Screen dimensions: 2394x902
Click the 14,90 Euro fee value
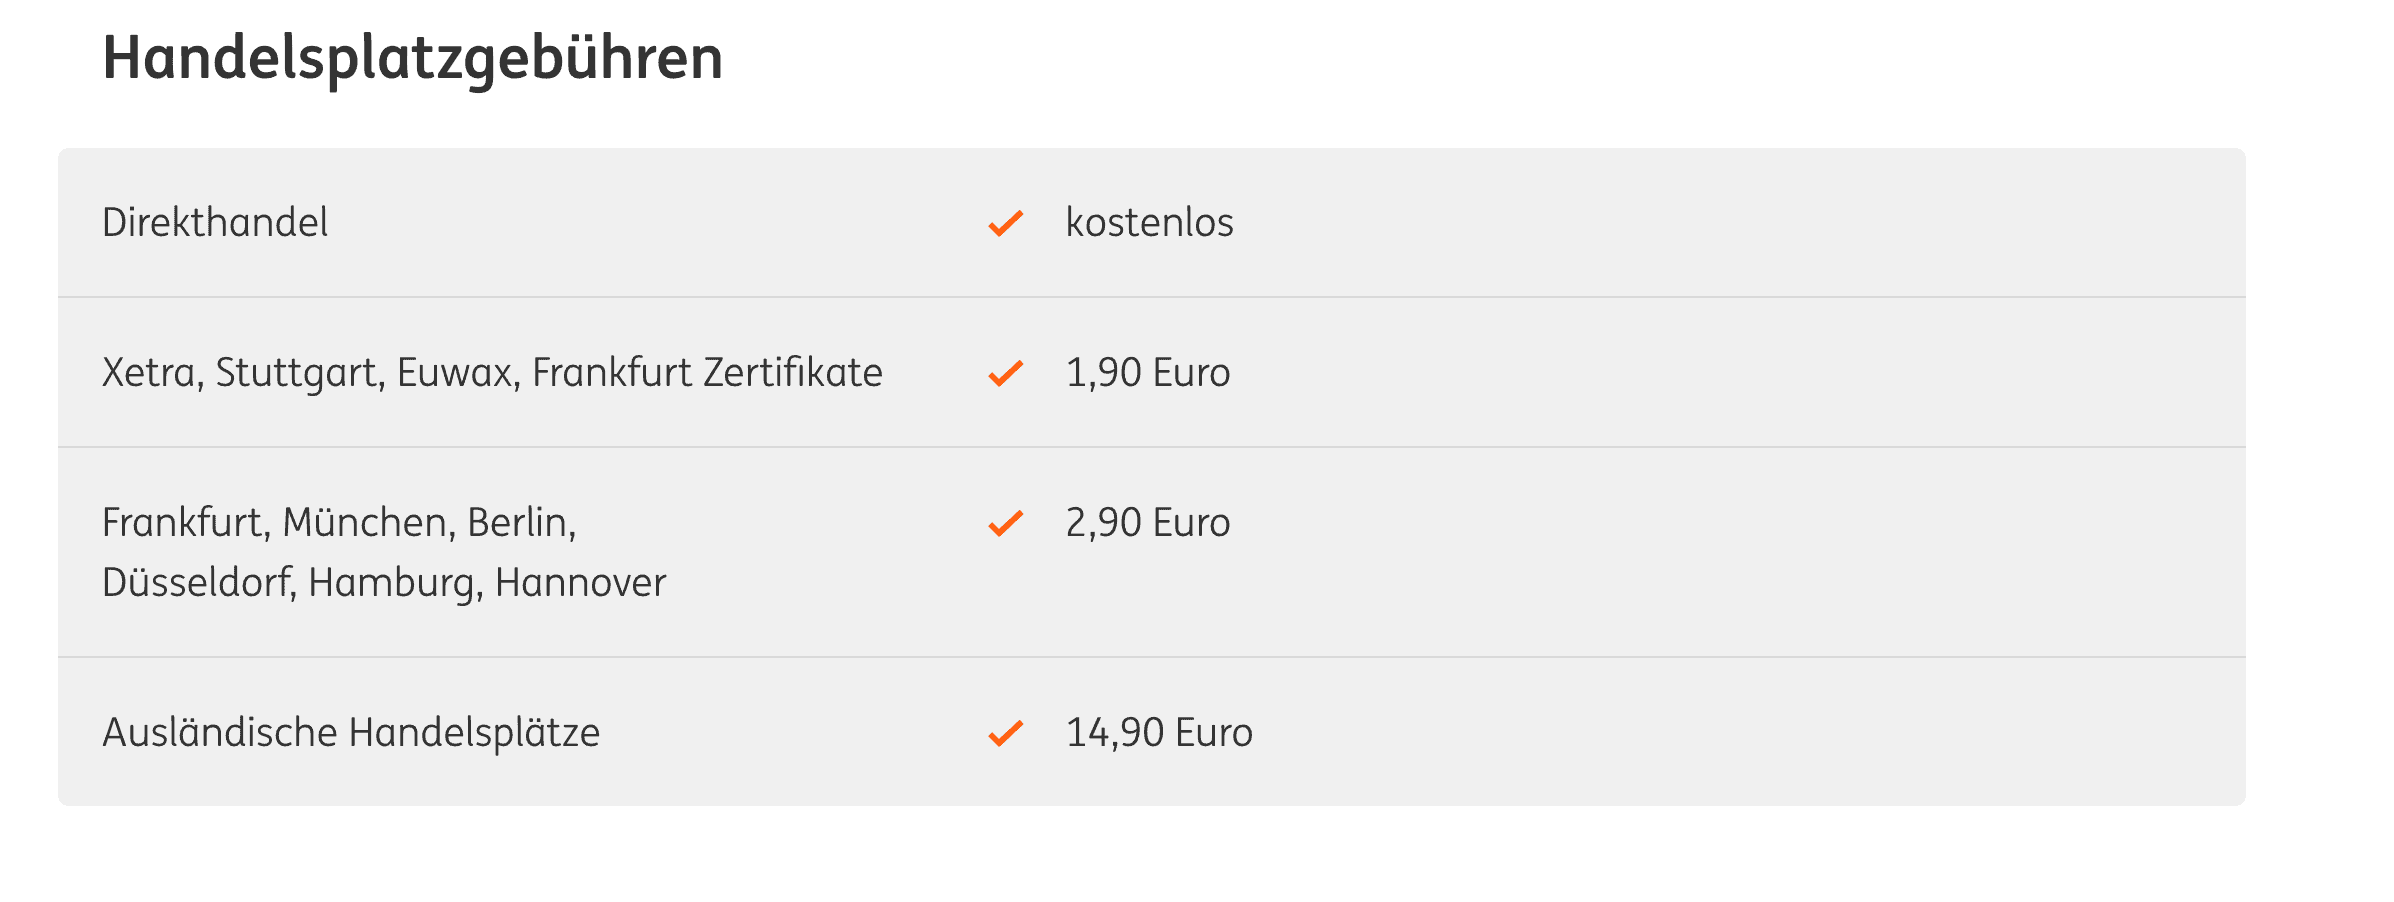1158,733
